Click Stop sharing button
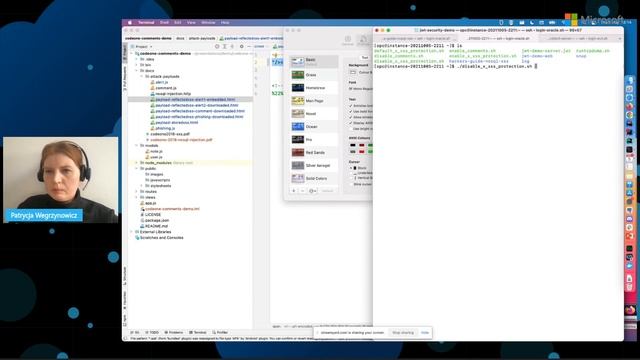The height and width of the screenshot is (360, 640). tap(403, 333)
